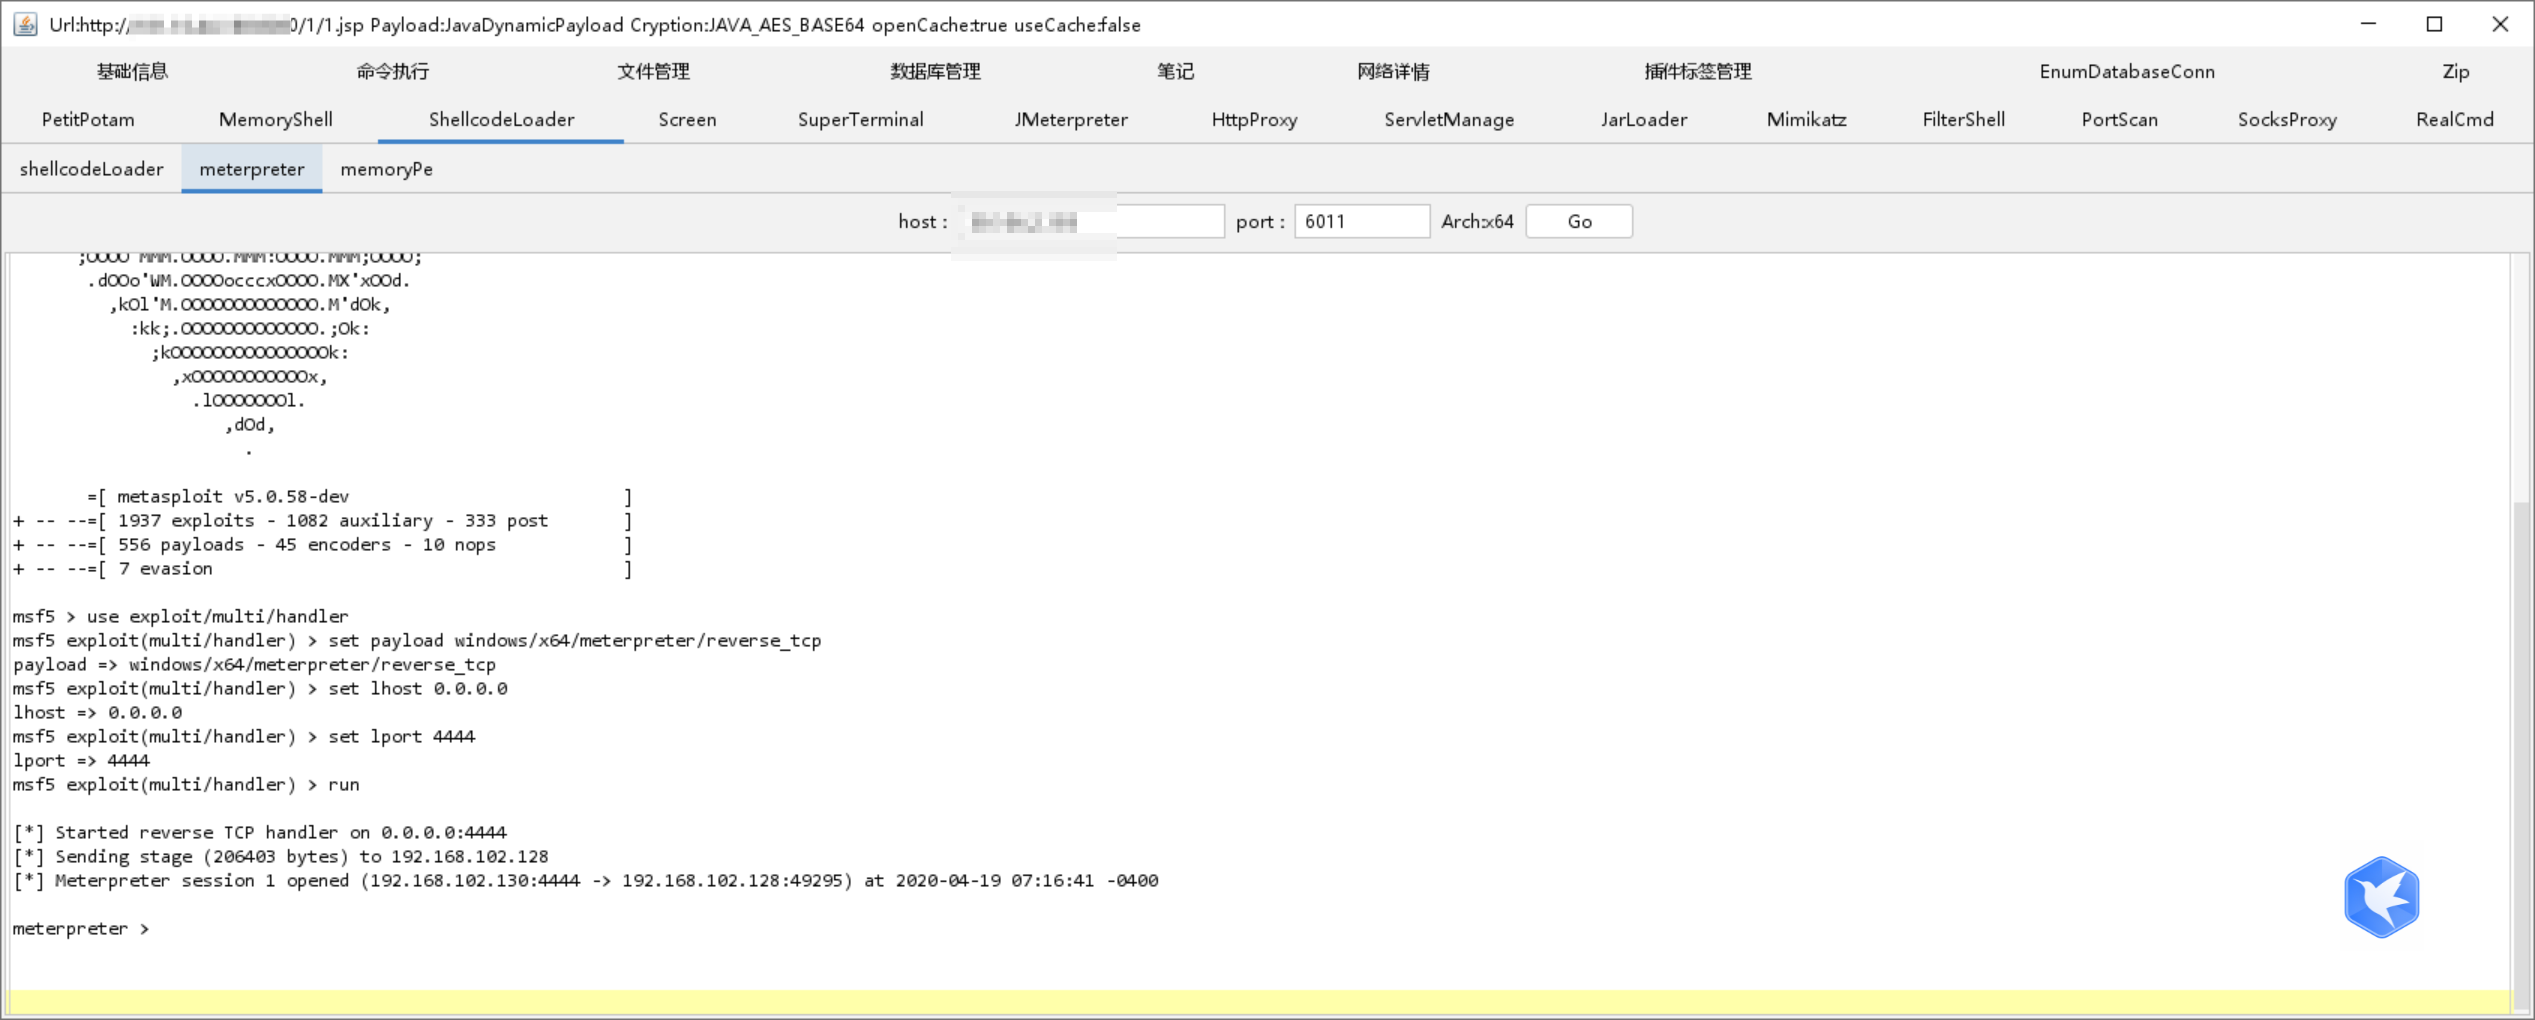
Task: Click the 'Arch:x64' label
Action: pyautogui.click(x=1477, y=221)
